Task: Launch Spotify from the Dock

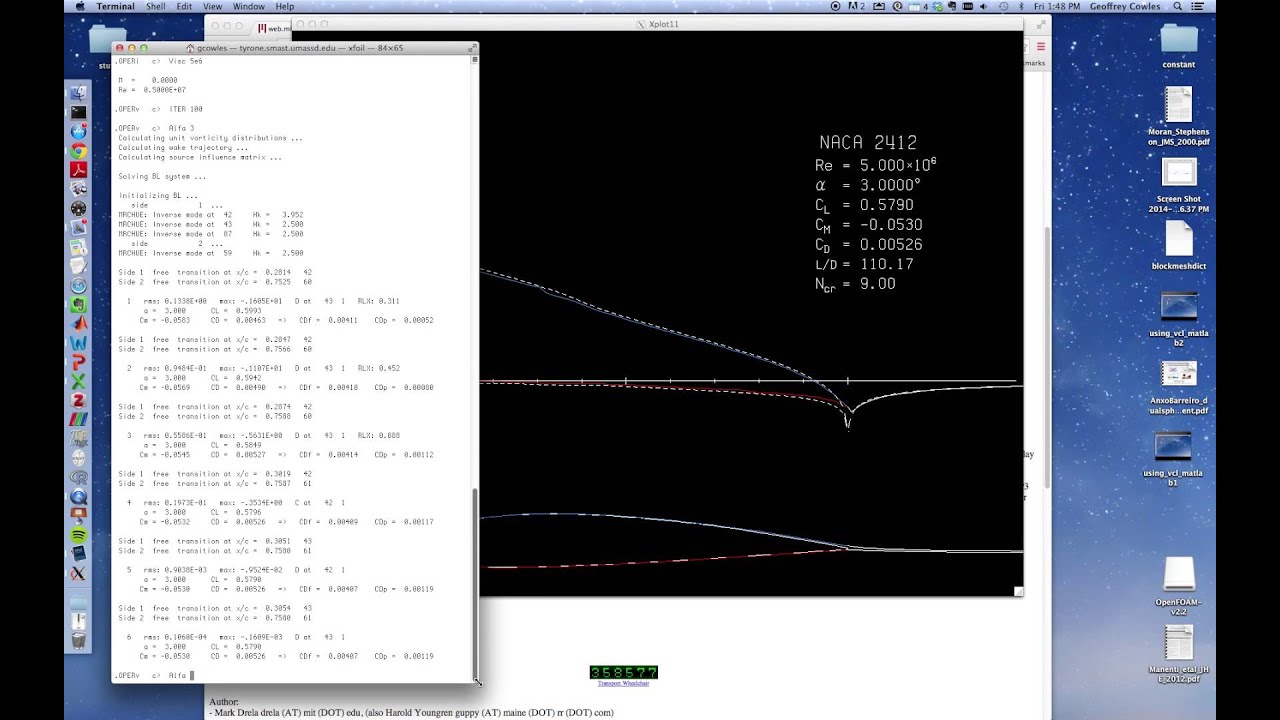Action: coord(78,535)
